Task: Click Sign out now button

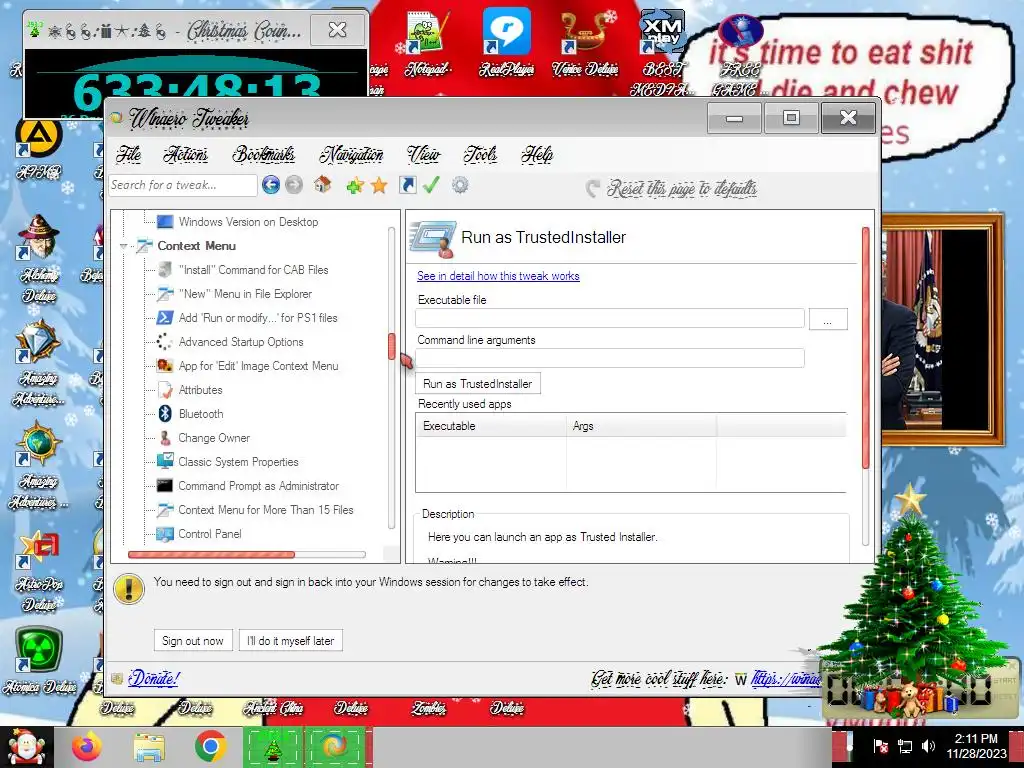Action: (193, 641)
